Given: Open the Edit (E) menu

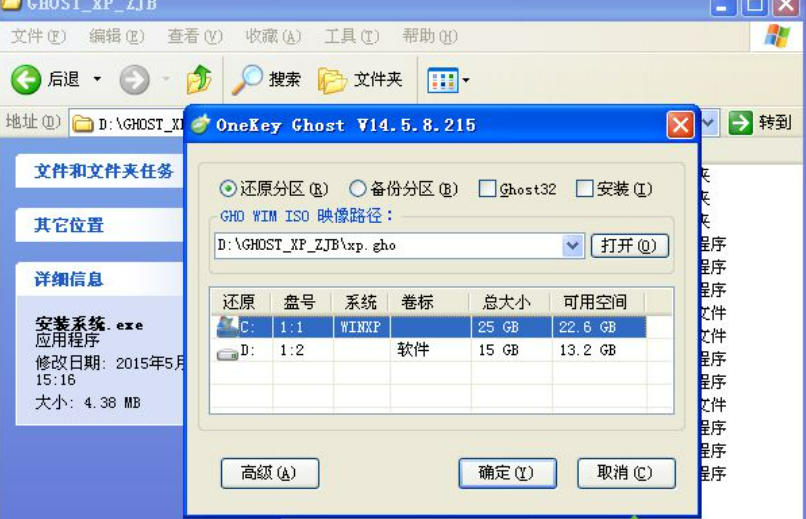Looking at the screenshot, I should [x=117, y=36].
